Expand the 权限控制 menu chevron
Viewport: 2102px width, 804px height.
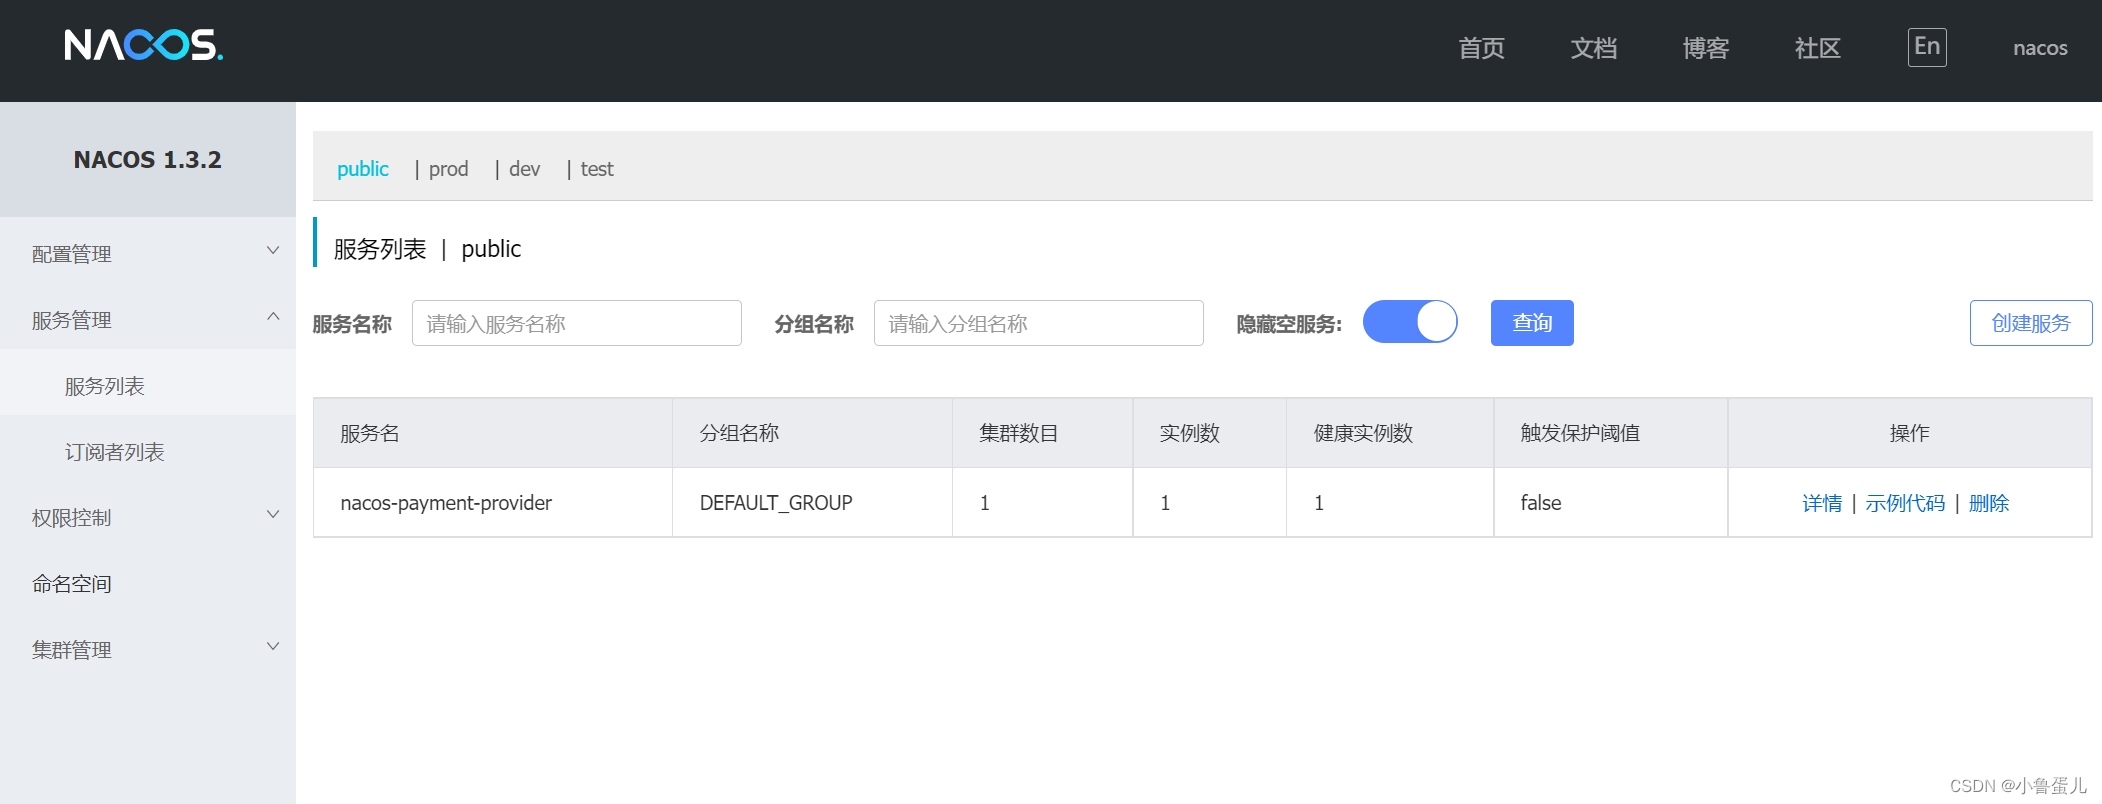pyautogui.click(x=273, y=515)
